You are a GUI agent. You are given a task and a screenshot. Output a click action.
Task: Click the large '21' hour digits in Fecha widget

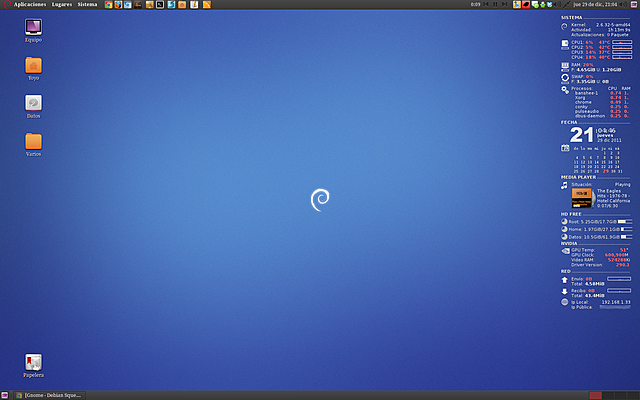click(x=581, y=135)
